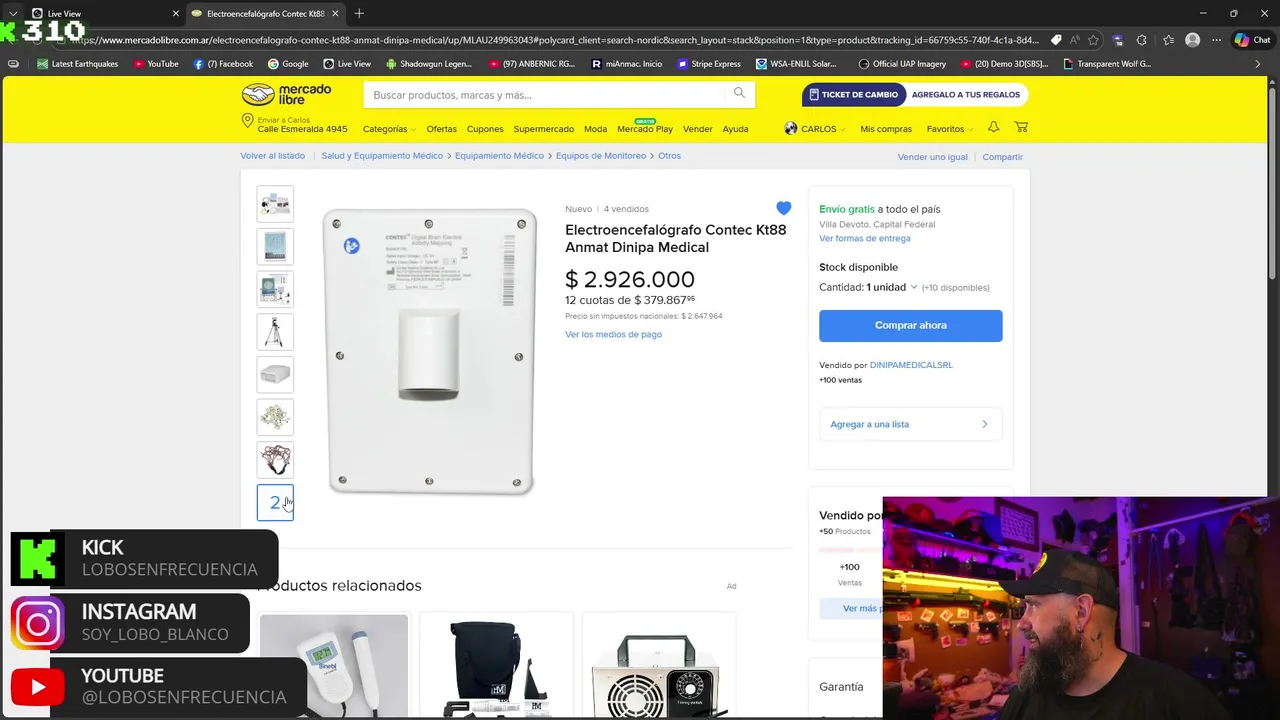Viewport: 1280px width, 720px height.
Task: Open the YouTube bookmark
Action: 155,64
